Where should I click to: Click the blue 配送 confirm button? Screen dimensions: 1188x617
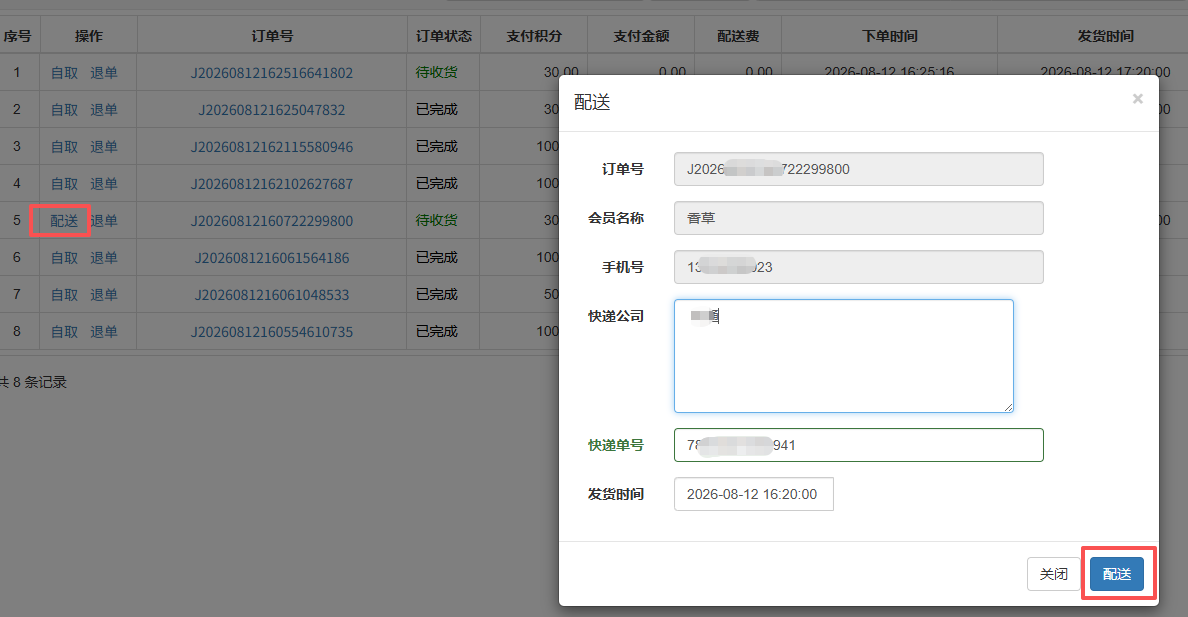point(1117,575)
